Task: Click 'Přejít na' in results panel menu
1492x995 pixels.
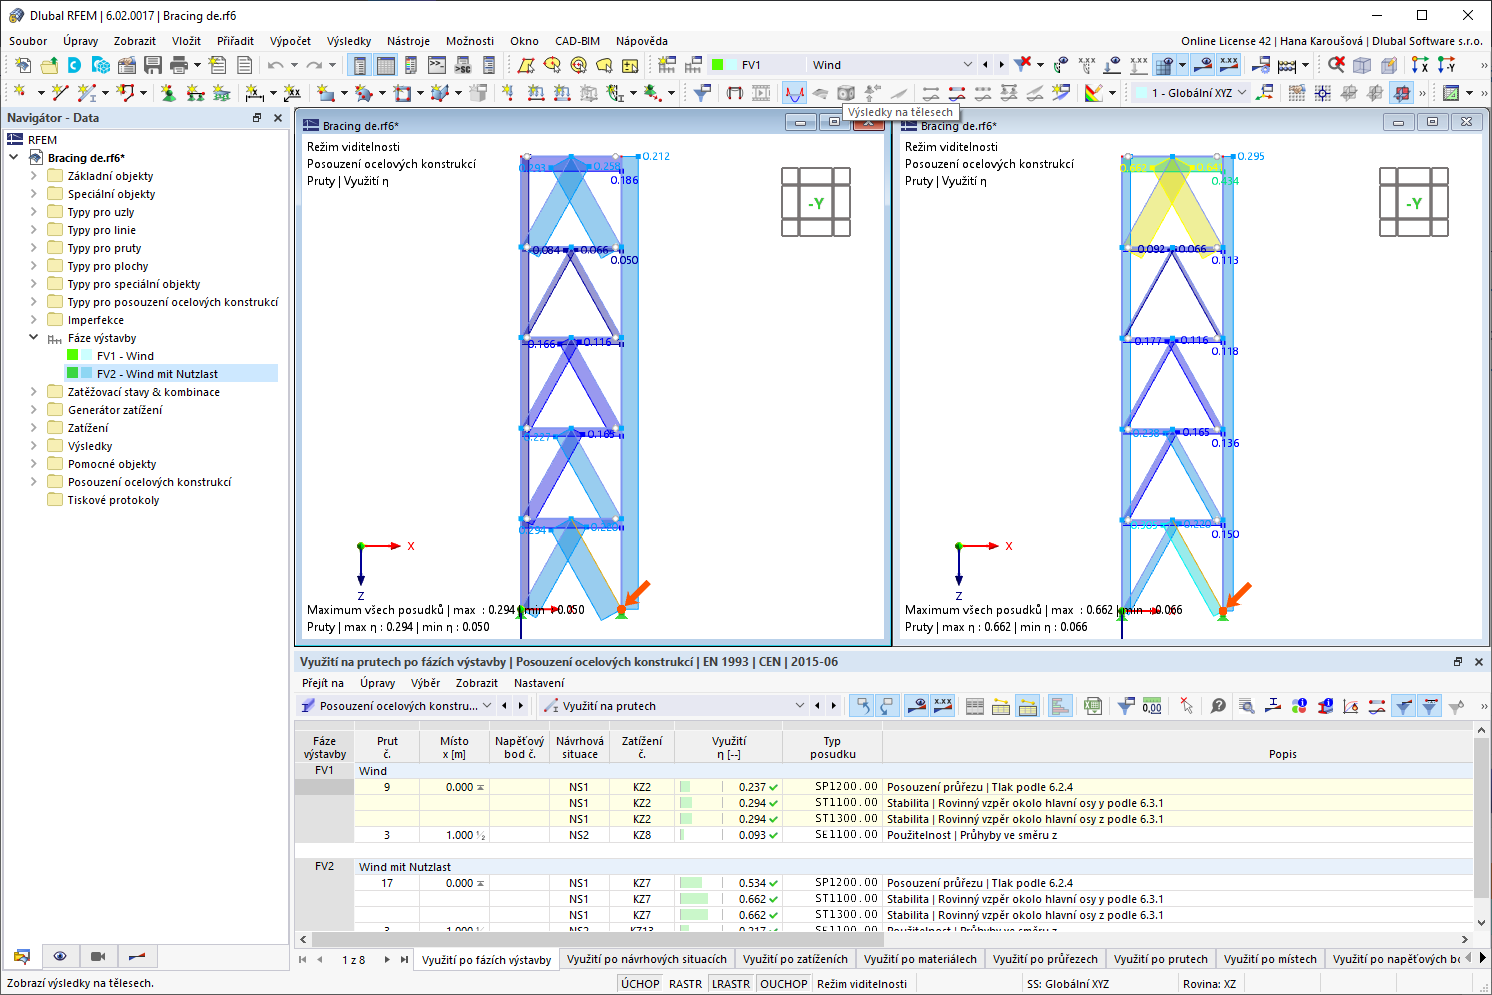Action: click(x=323, y=683)
